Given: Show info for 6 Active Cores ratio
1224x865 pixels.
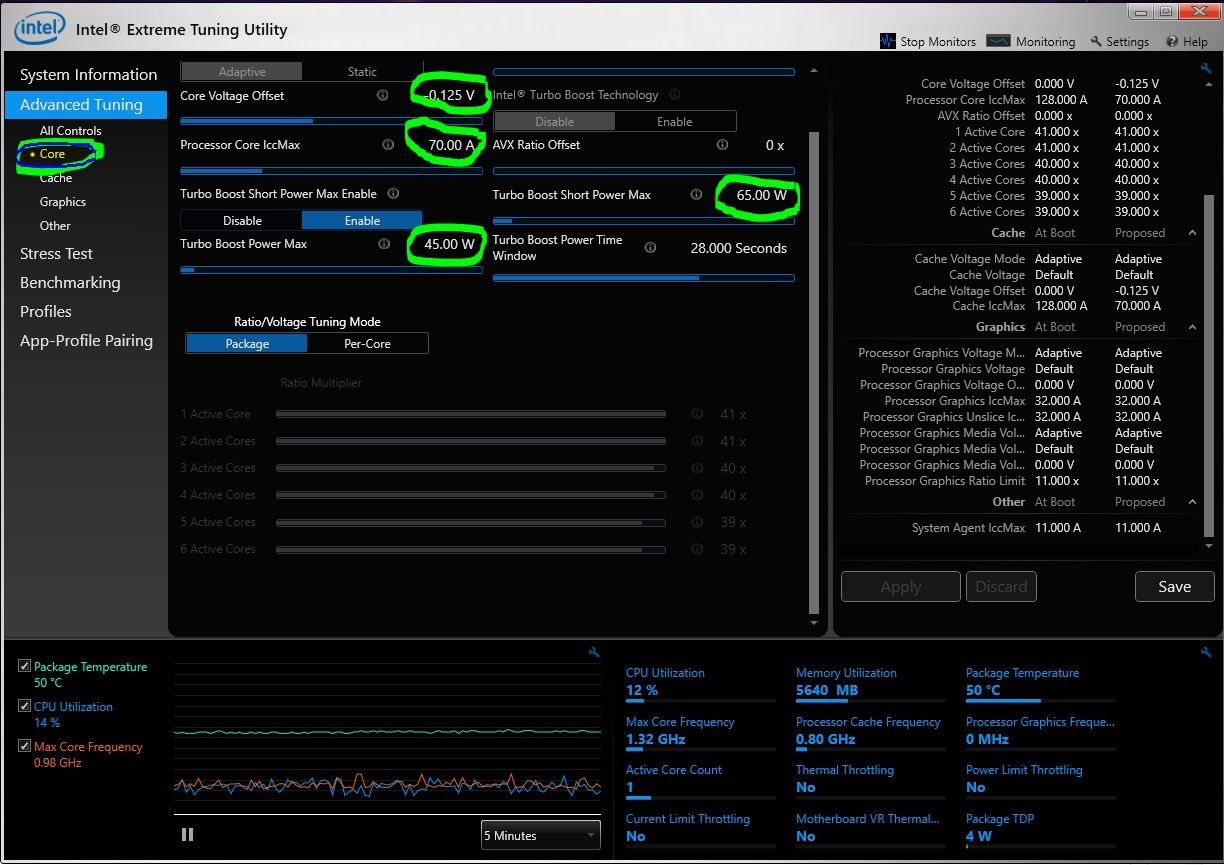Looking at the screenshot, I should coord(697,548).
